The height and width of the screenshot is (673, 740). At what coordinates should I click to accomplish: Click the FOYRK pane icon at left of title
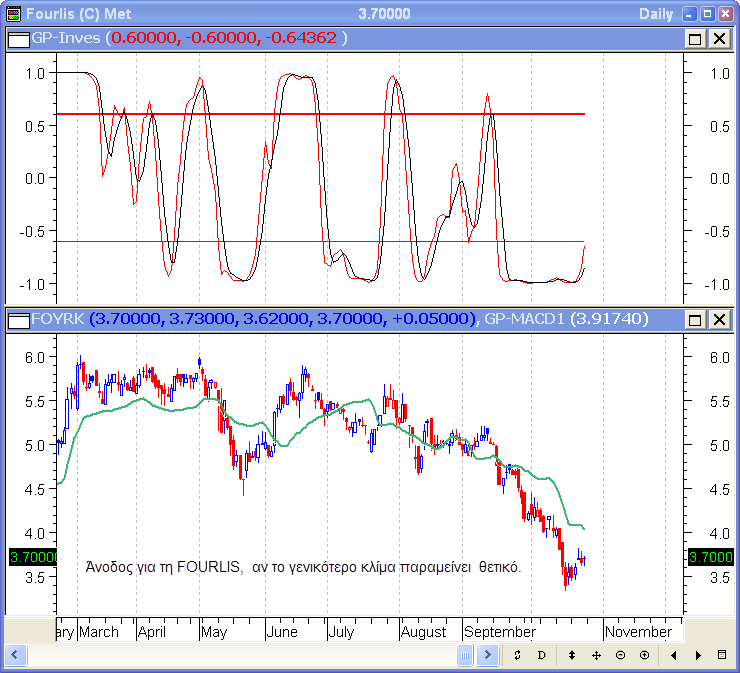[18, 319]
